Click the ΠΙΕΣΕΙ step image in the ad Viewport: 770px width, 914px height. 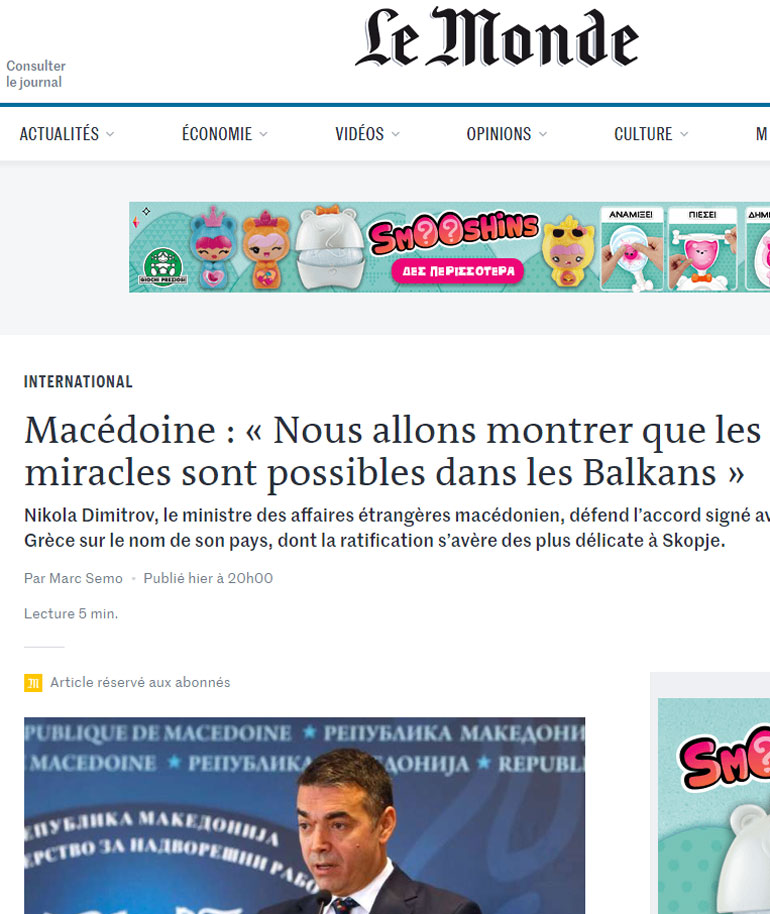point(702,249)
